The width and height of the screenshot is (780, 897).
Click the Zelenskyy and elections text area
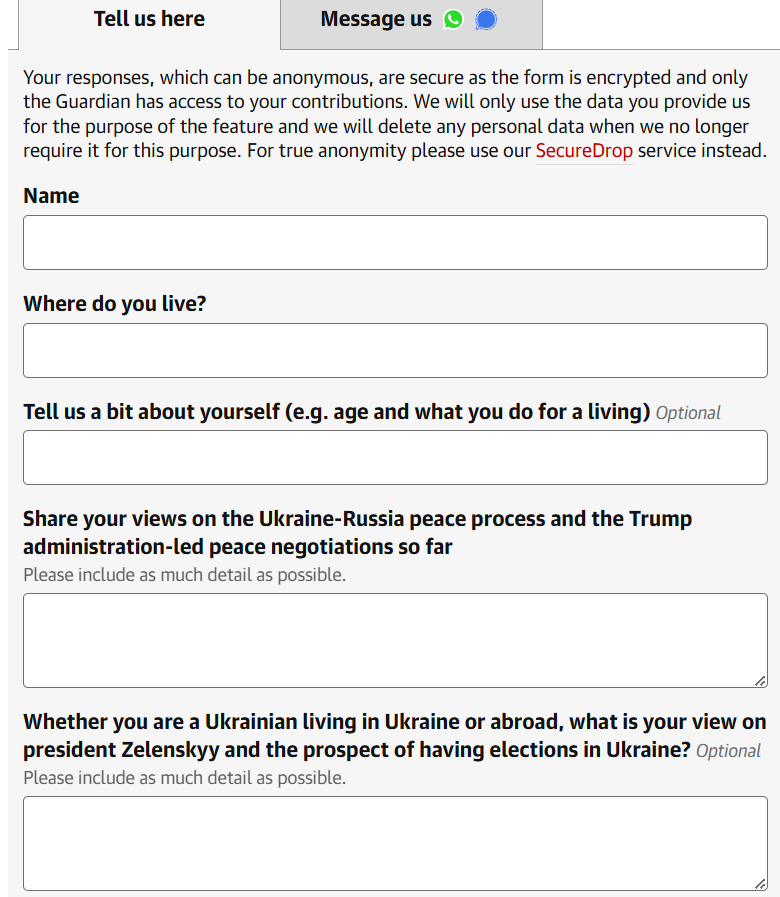coord(395,843)
